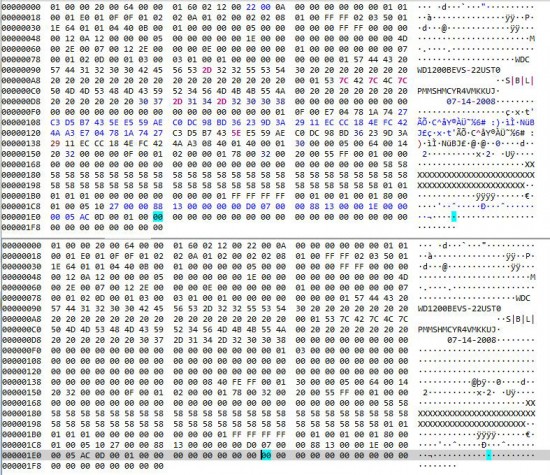Click offset 000001E0 in the bottom pane
This screenshot has width=550, height=475.
coord(21,455)
